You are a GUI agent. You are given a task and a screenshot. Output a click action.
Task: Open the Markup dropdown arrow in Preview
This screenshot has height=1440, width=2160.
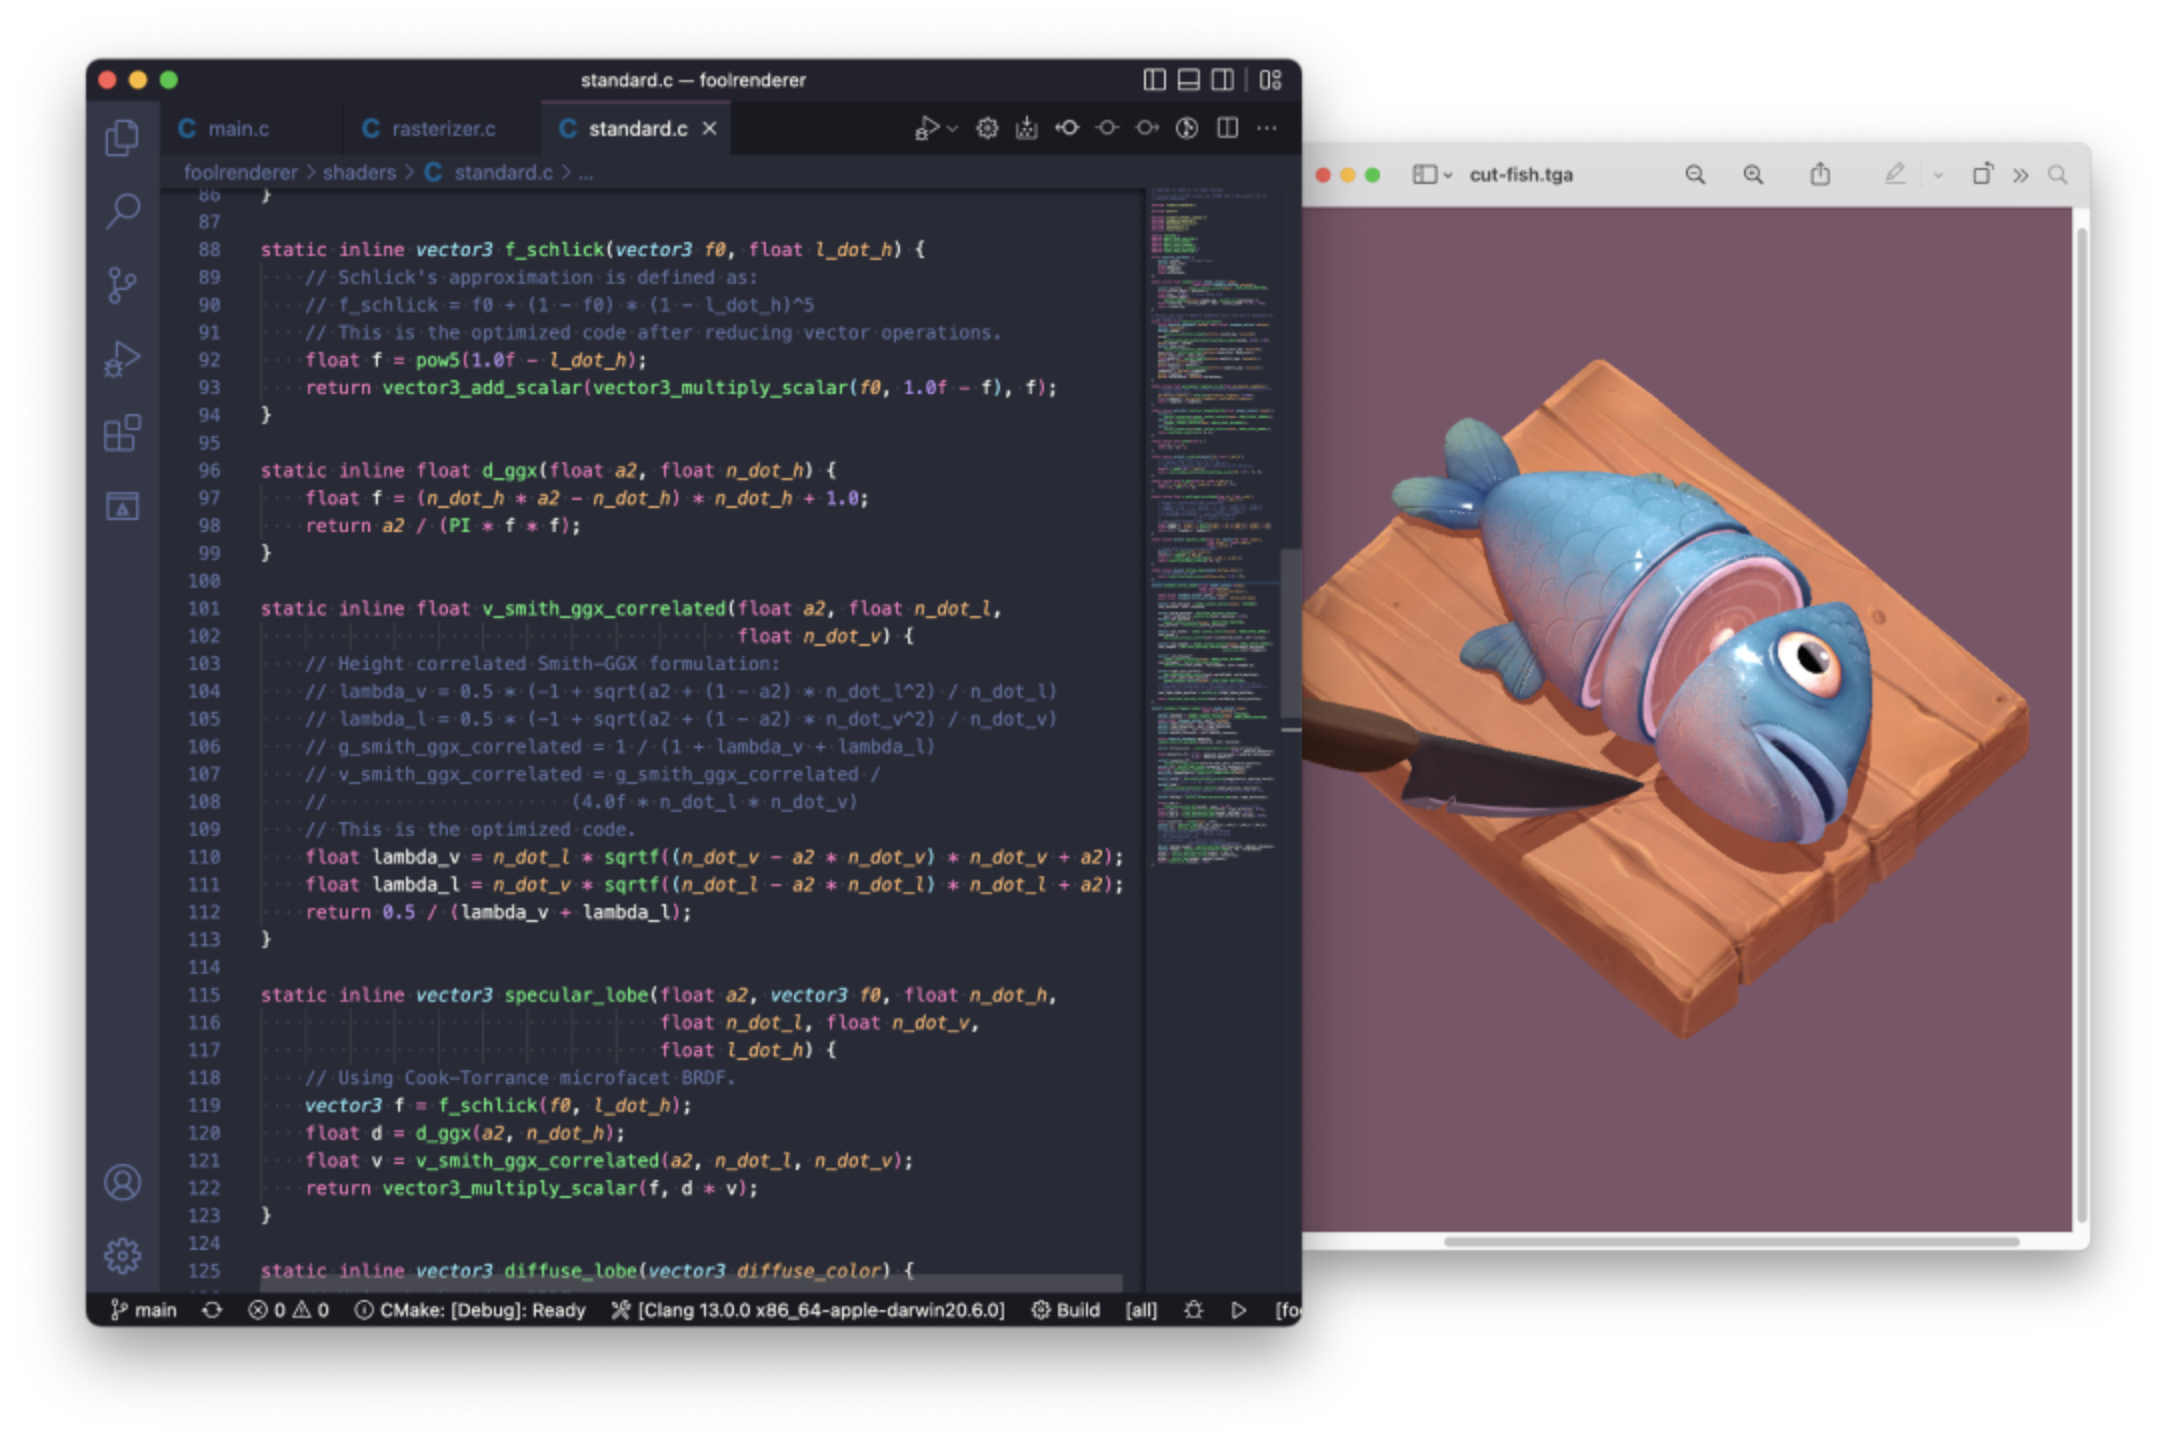(1938, 175)
